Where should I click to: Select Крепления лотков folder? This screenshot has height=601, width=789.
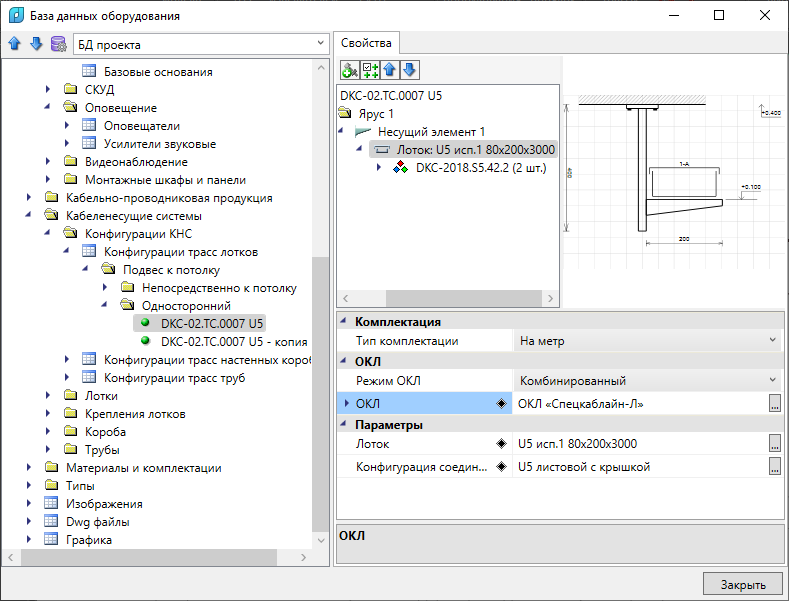[135, 414]
